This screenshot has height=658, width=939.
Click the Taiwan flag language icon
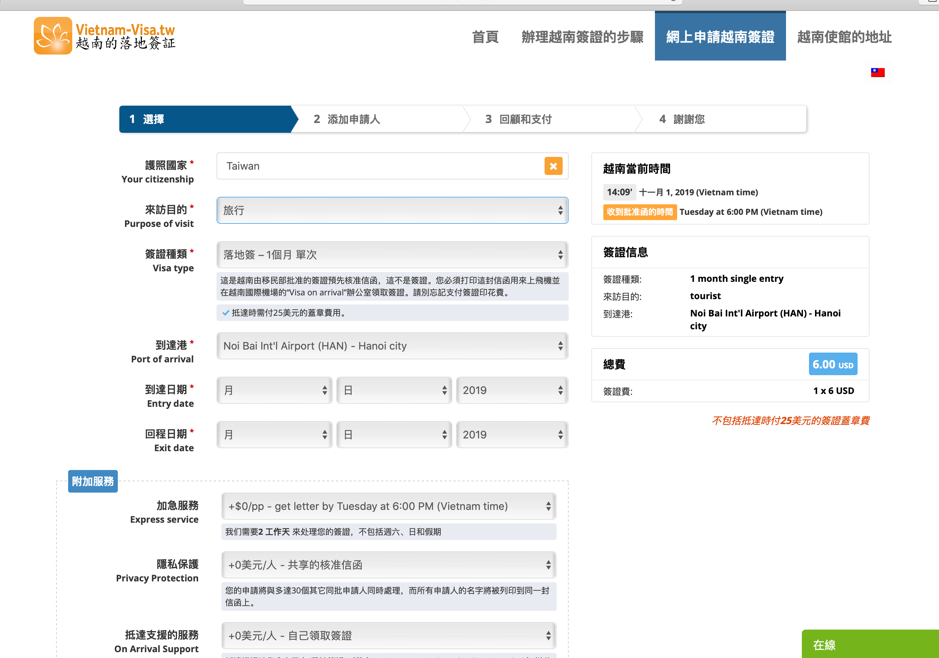(x=877, y=73)
